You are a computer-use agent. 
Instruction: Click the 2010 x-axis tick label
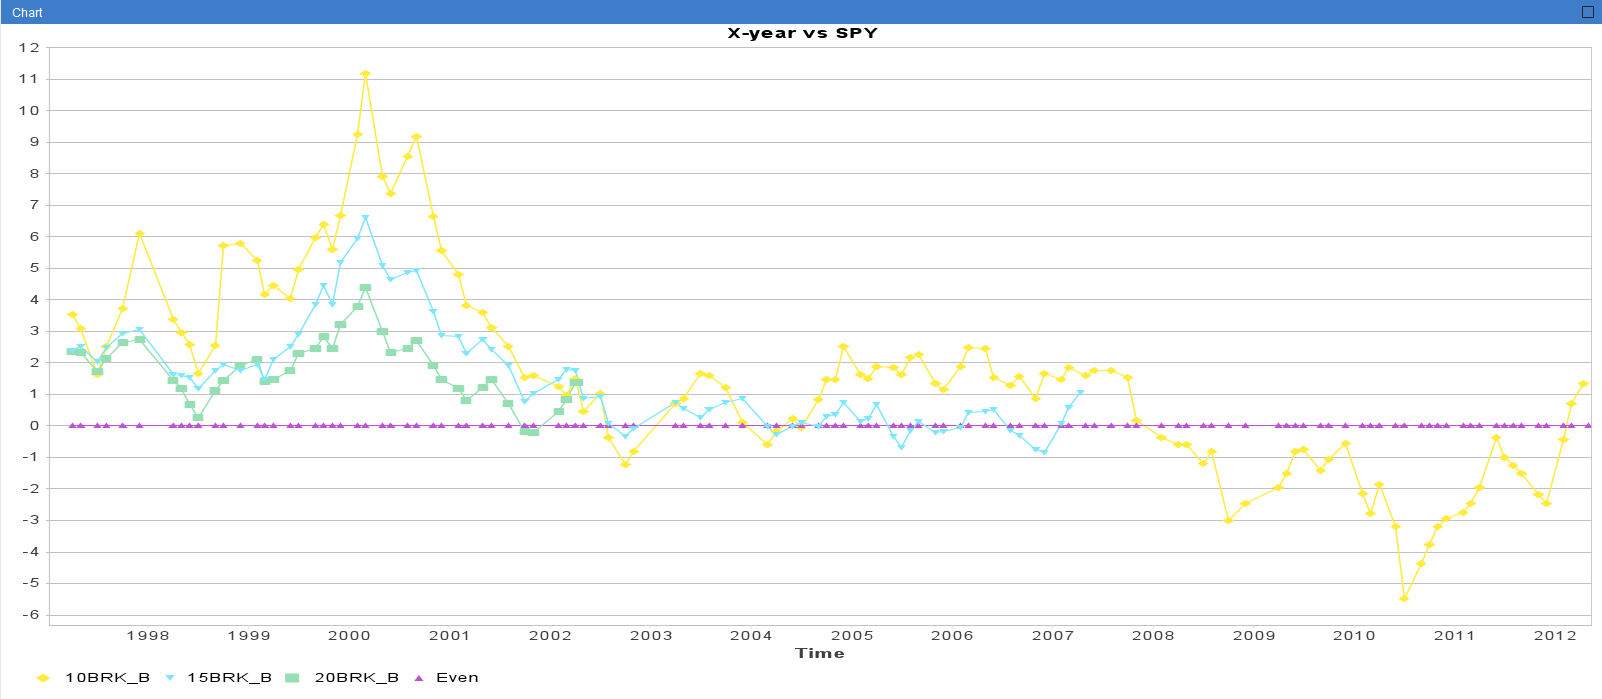coord(1354,635)
